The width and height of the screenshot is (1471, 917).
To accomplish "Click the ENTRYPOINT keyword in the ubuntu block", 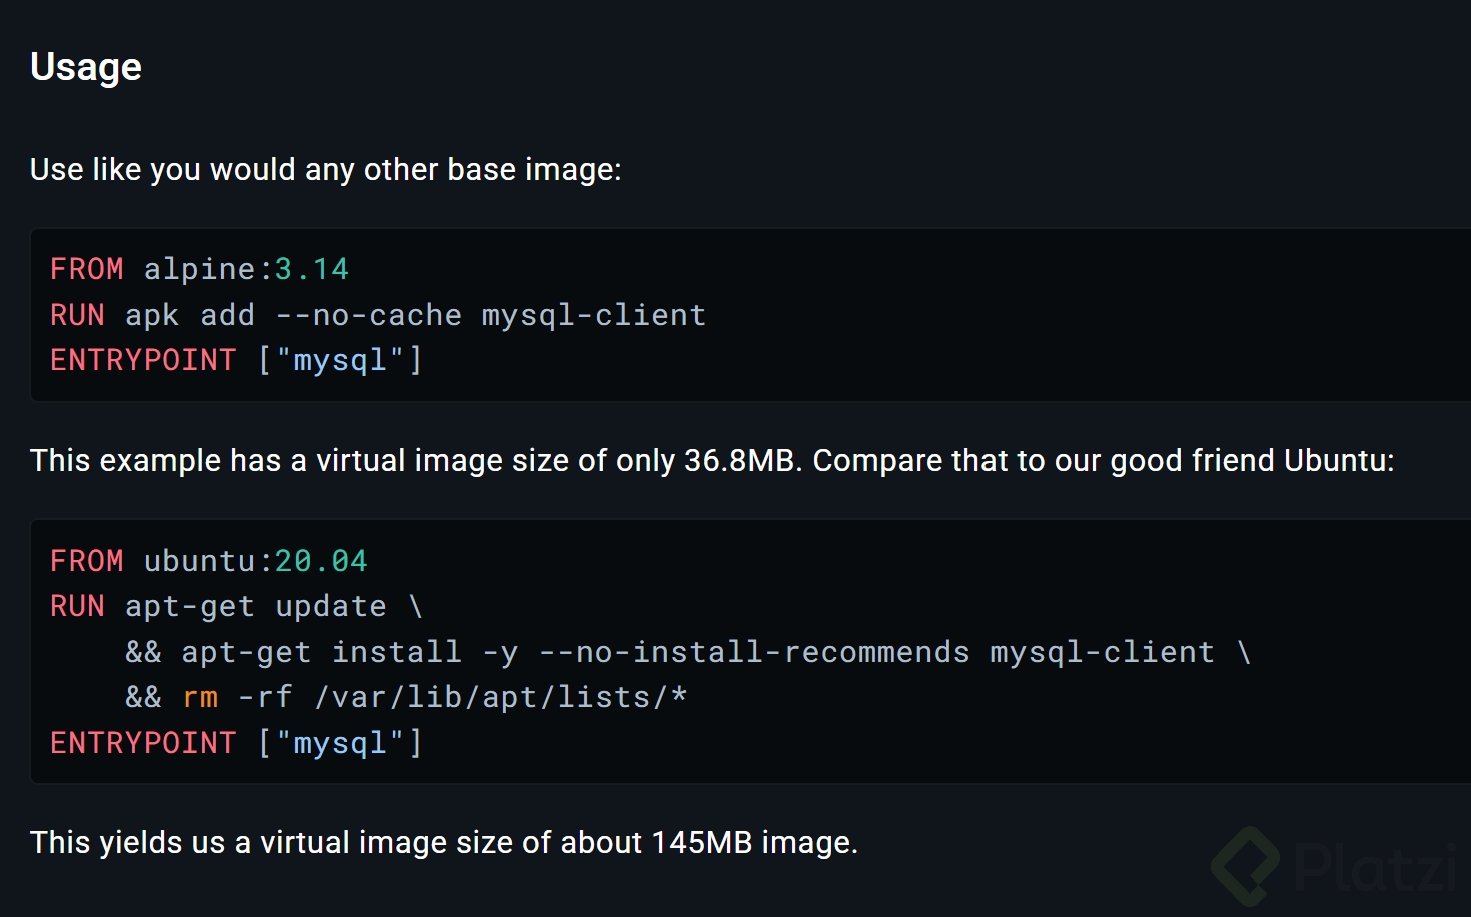I will point(143,743).
